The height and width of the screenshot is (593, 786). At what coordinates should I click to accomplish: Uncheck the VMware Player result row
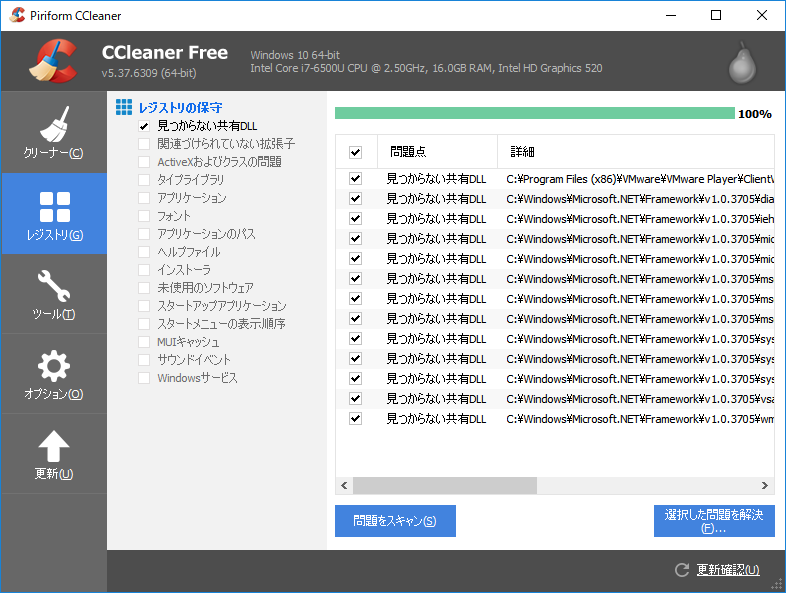tap(355, 178)
